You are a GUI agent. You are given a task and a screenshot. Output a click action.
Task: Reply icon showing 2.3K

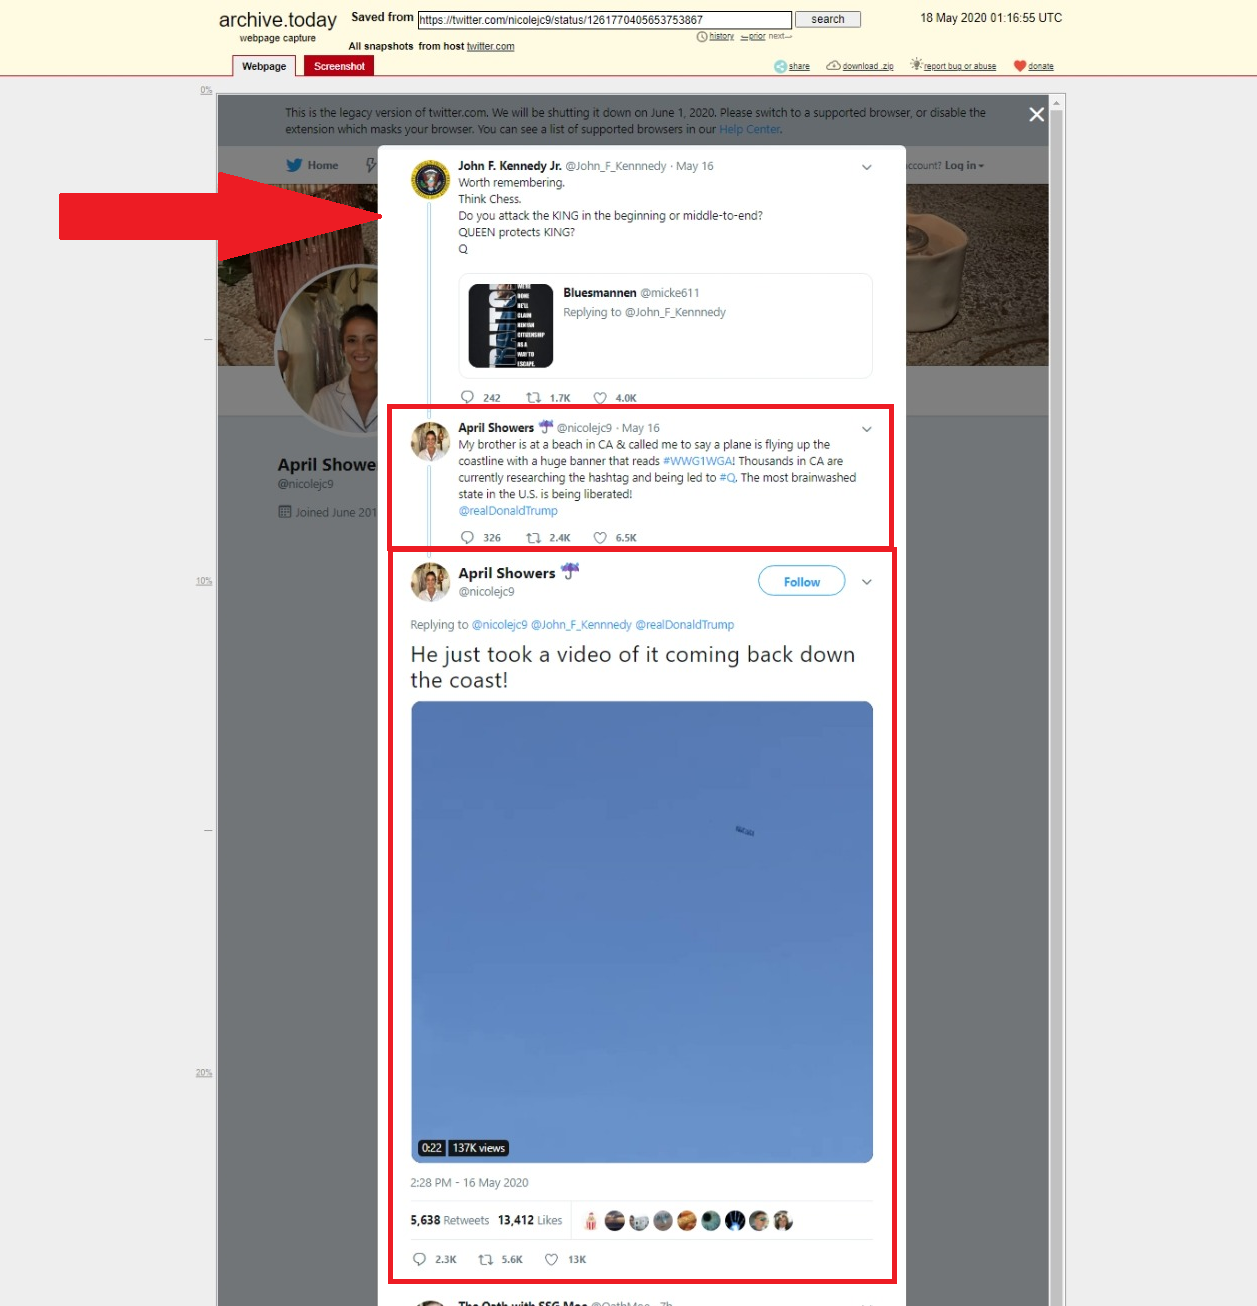tap(419, 1259)
